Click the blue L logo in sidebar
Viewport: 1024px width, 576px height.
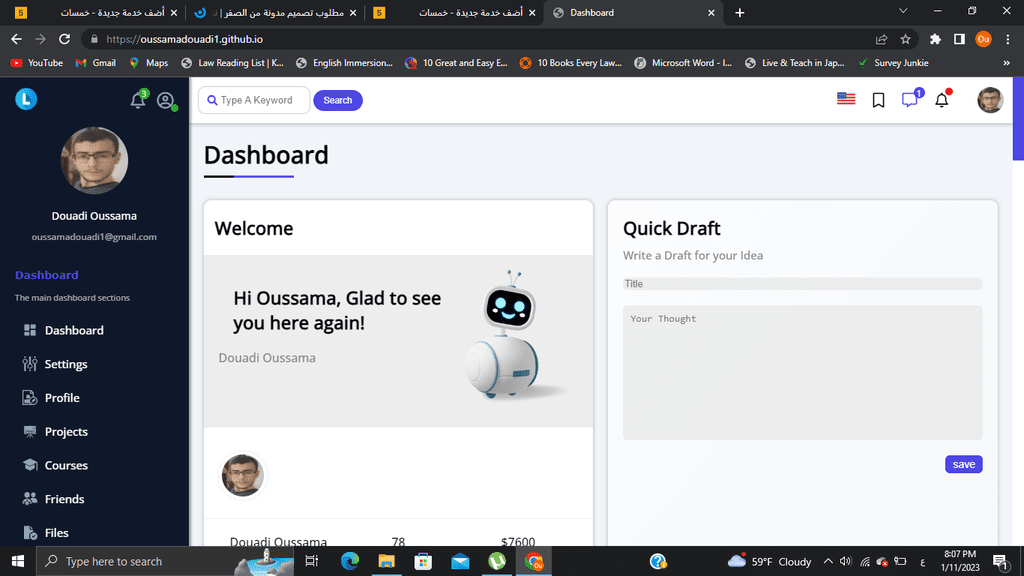(x=26, y=99)
